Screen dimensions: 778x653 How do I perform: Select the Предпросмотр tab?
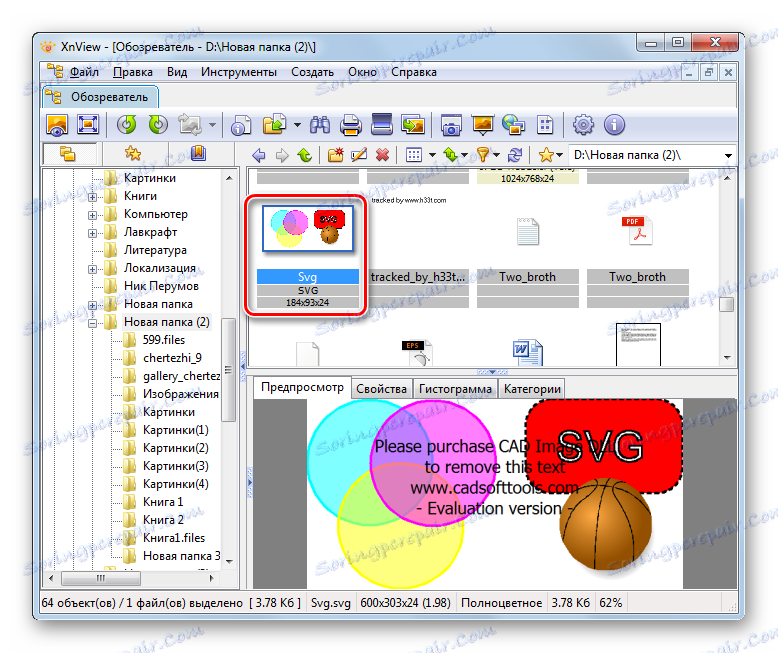(x=302, y=388)
